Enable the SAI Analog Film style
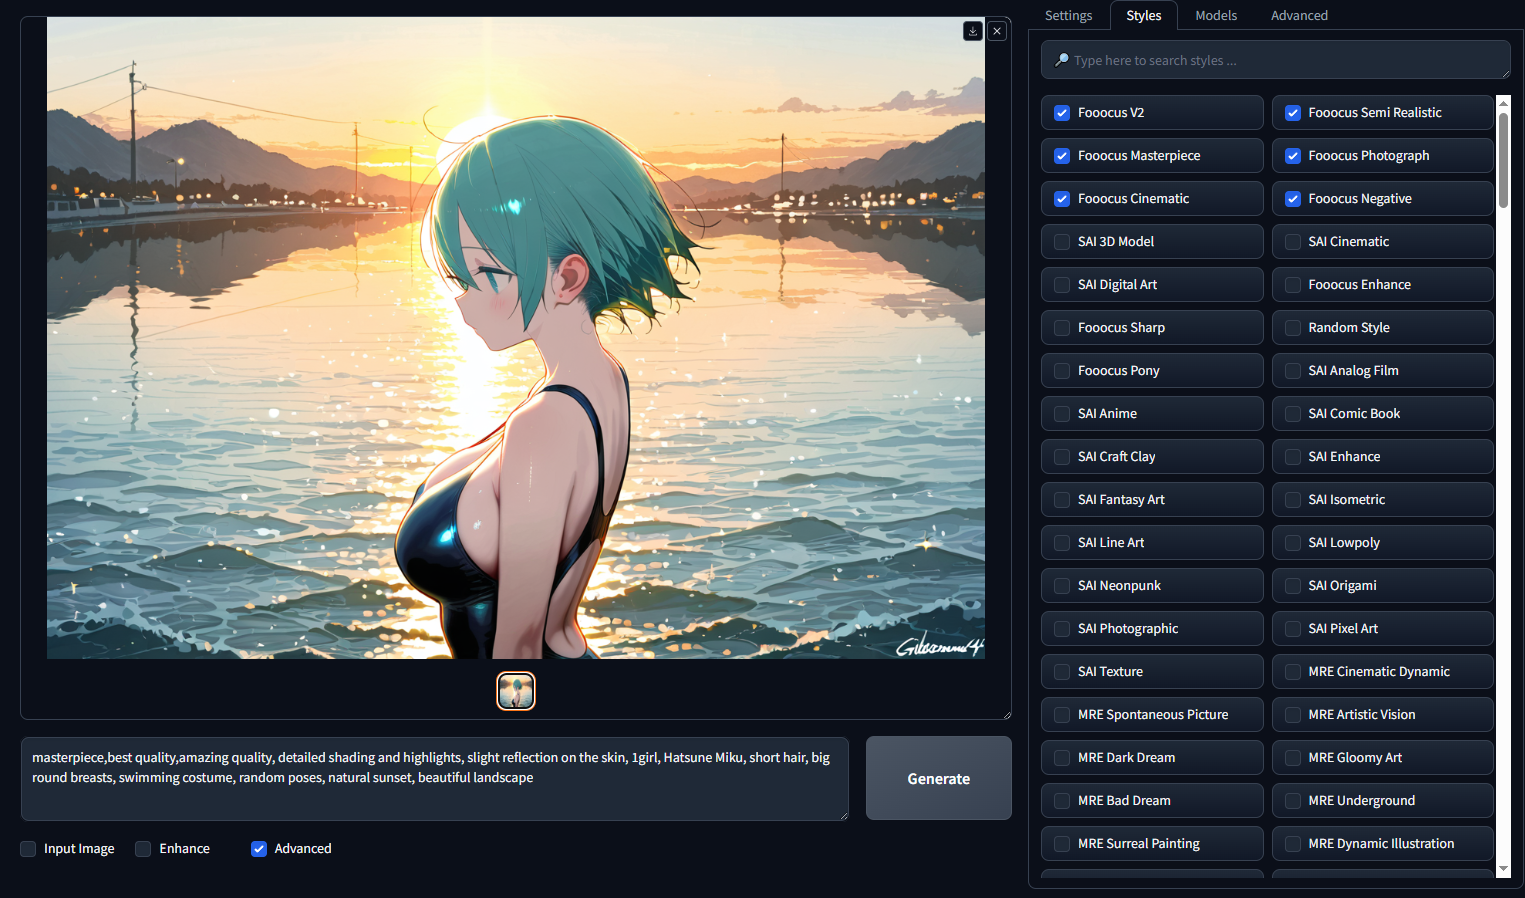Image resolution: width=1525 pixels, height=898 pixels. (1293, 371)
